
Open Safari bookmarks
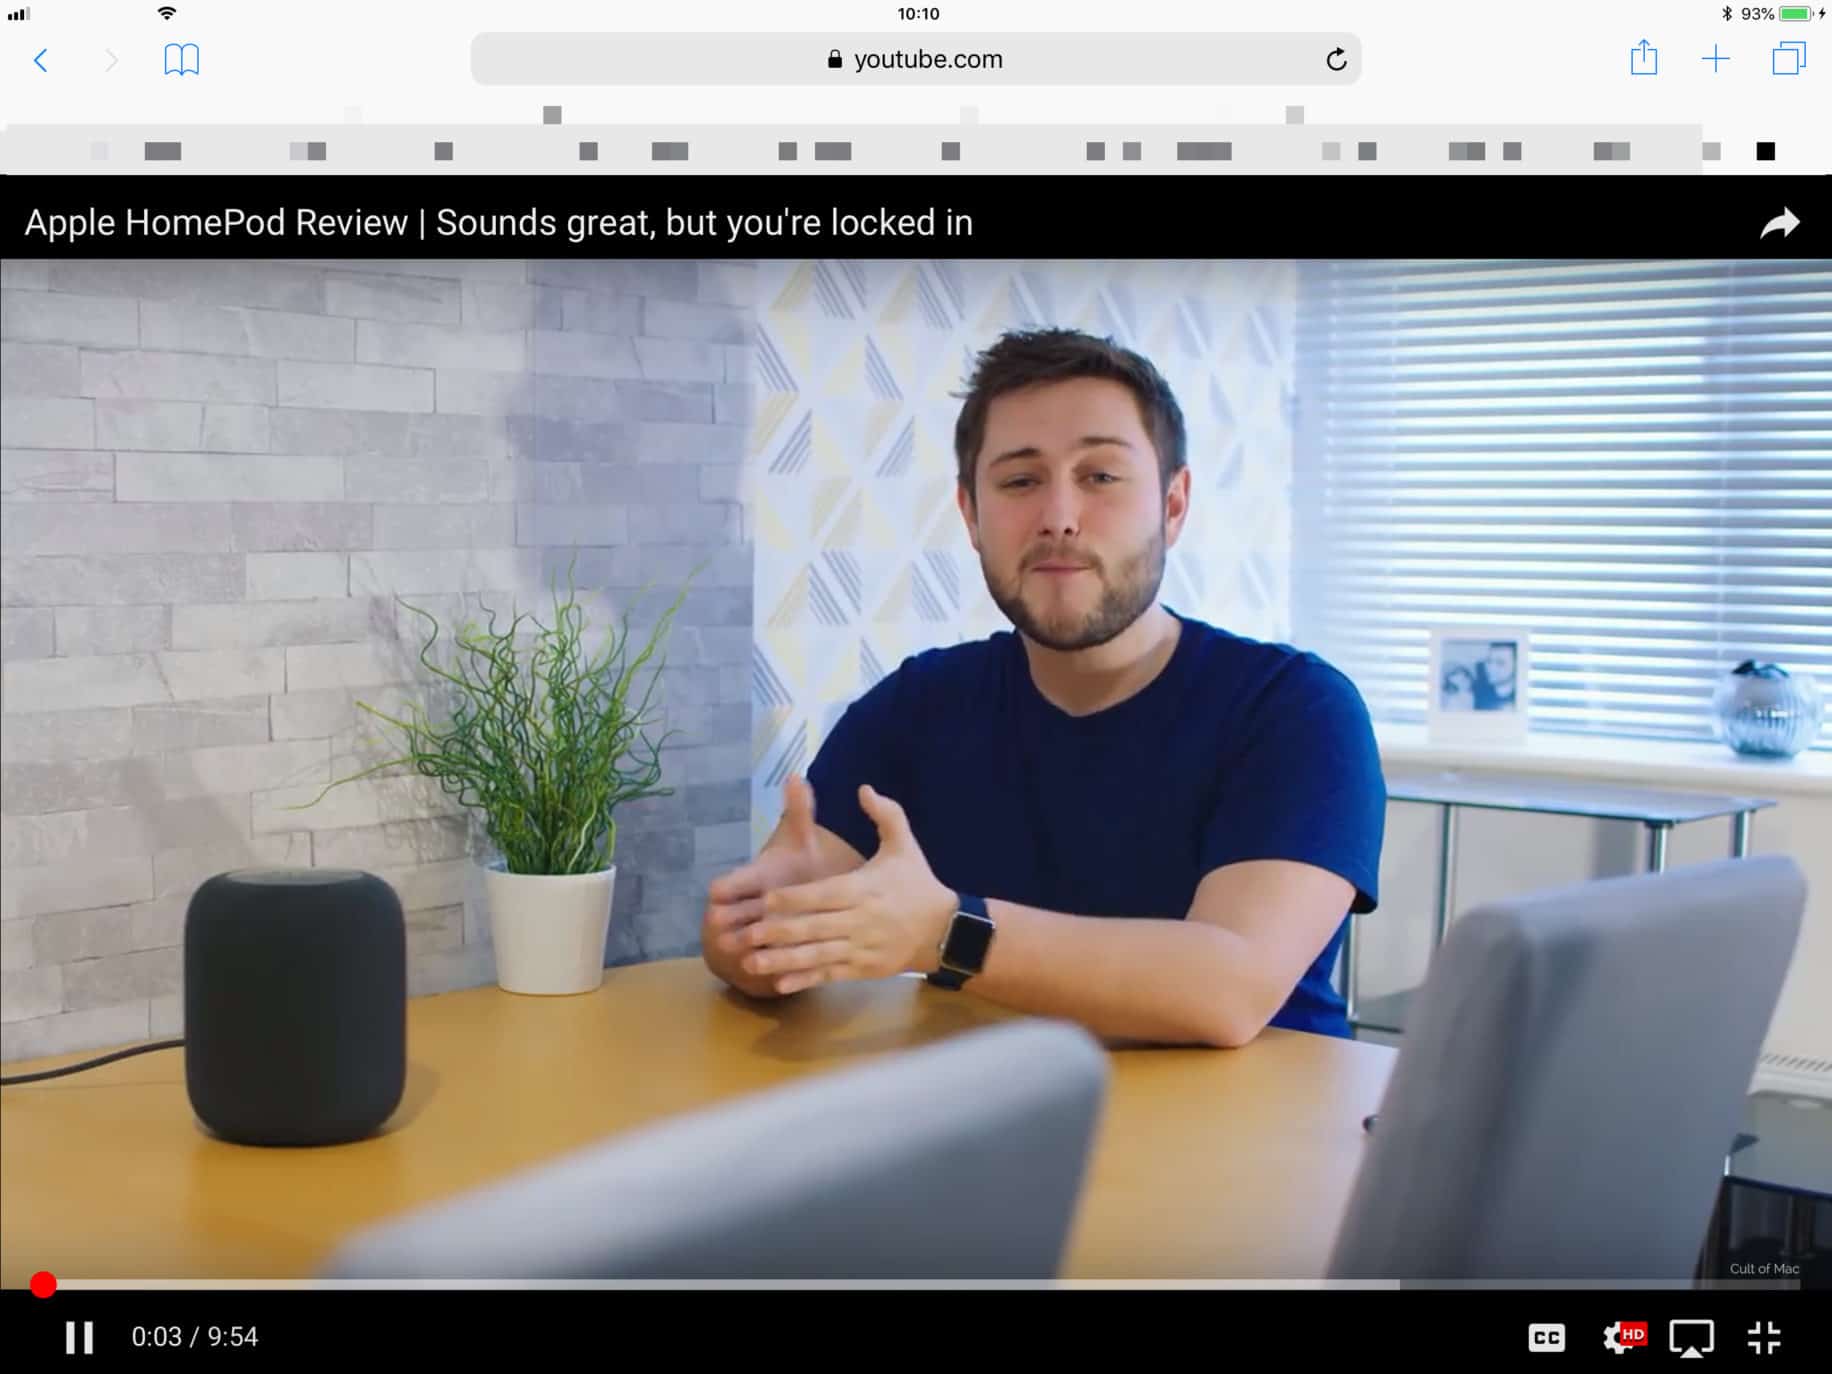(x=182, y=60)
